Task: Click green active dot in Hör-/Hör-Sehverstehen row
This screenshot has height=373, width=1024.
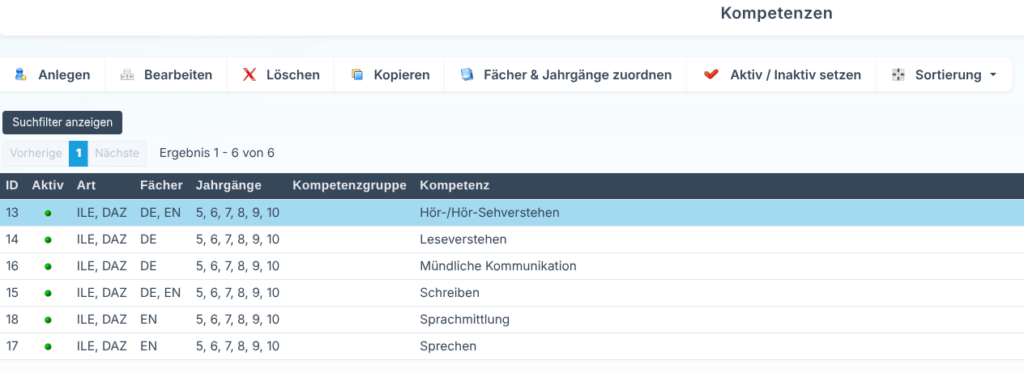Action: (x=48, y=213)
